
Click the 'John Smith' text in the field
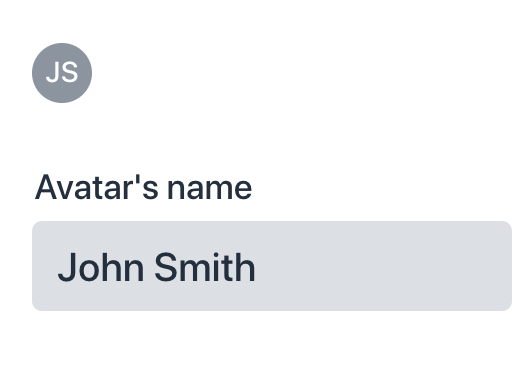pyautogui.click(x=157, y=267)
